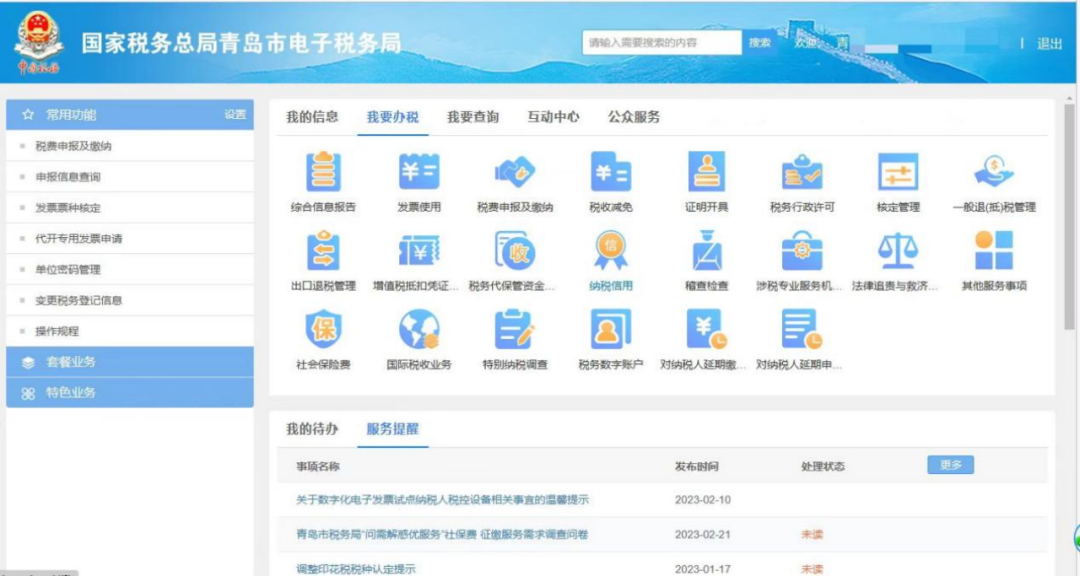Image resolution: width=1080 pixels, height=576 pixels.
Task: Open the 综合信息报告 icon
Action: pyautogui.click(x=323, y=172)
